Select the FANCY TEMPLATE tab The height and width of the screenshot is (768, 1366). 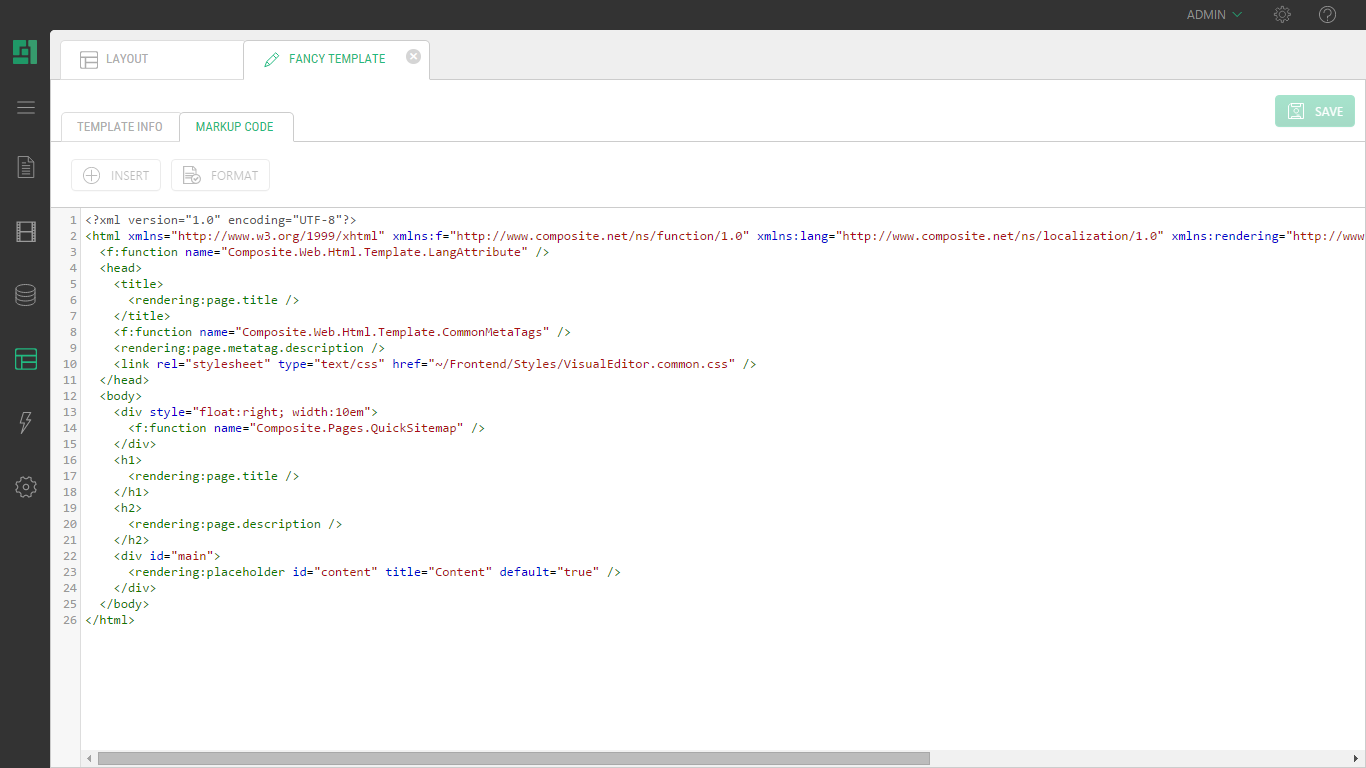tap(336, 59)
